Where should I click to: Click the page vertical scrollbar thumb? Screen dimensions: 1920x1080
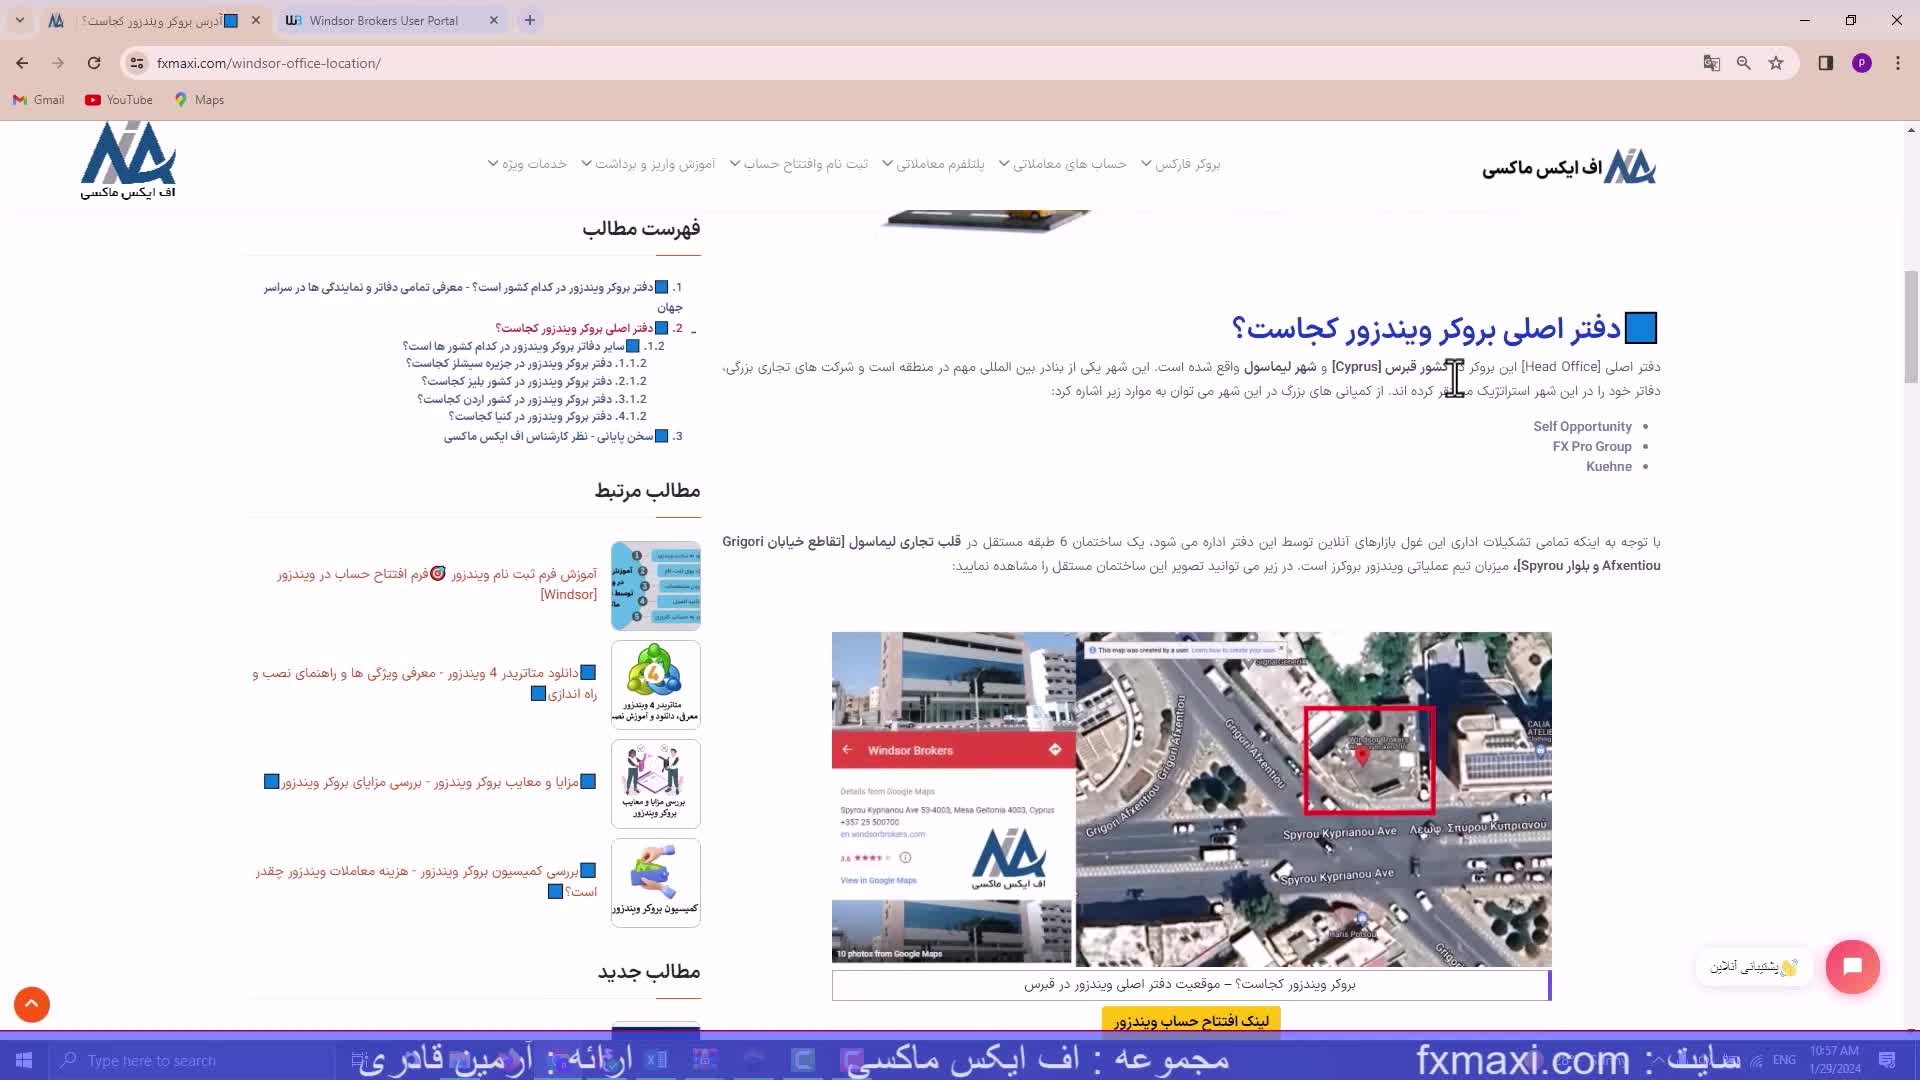pos(1911,326)
